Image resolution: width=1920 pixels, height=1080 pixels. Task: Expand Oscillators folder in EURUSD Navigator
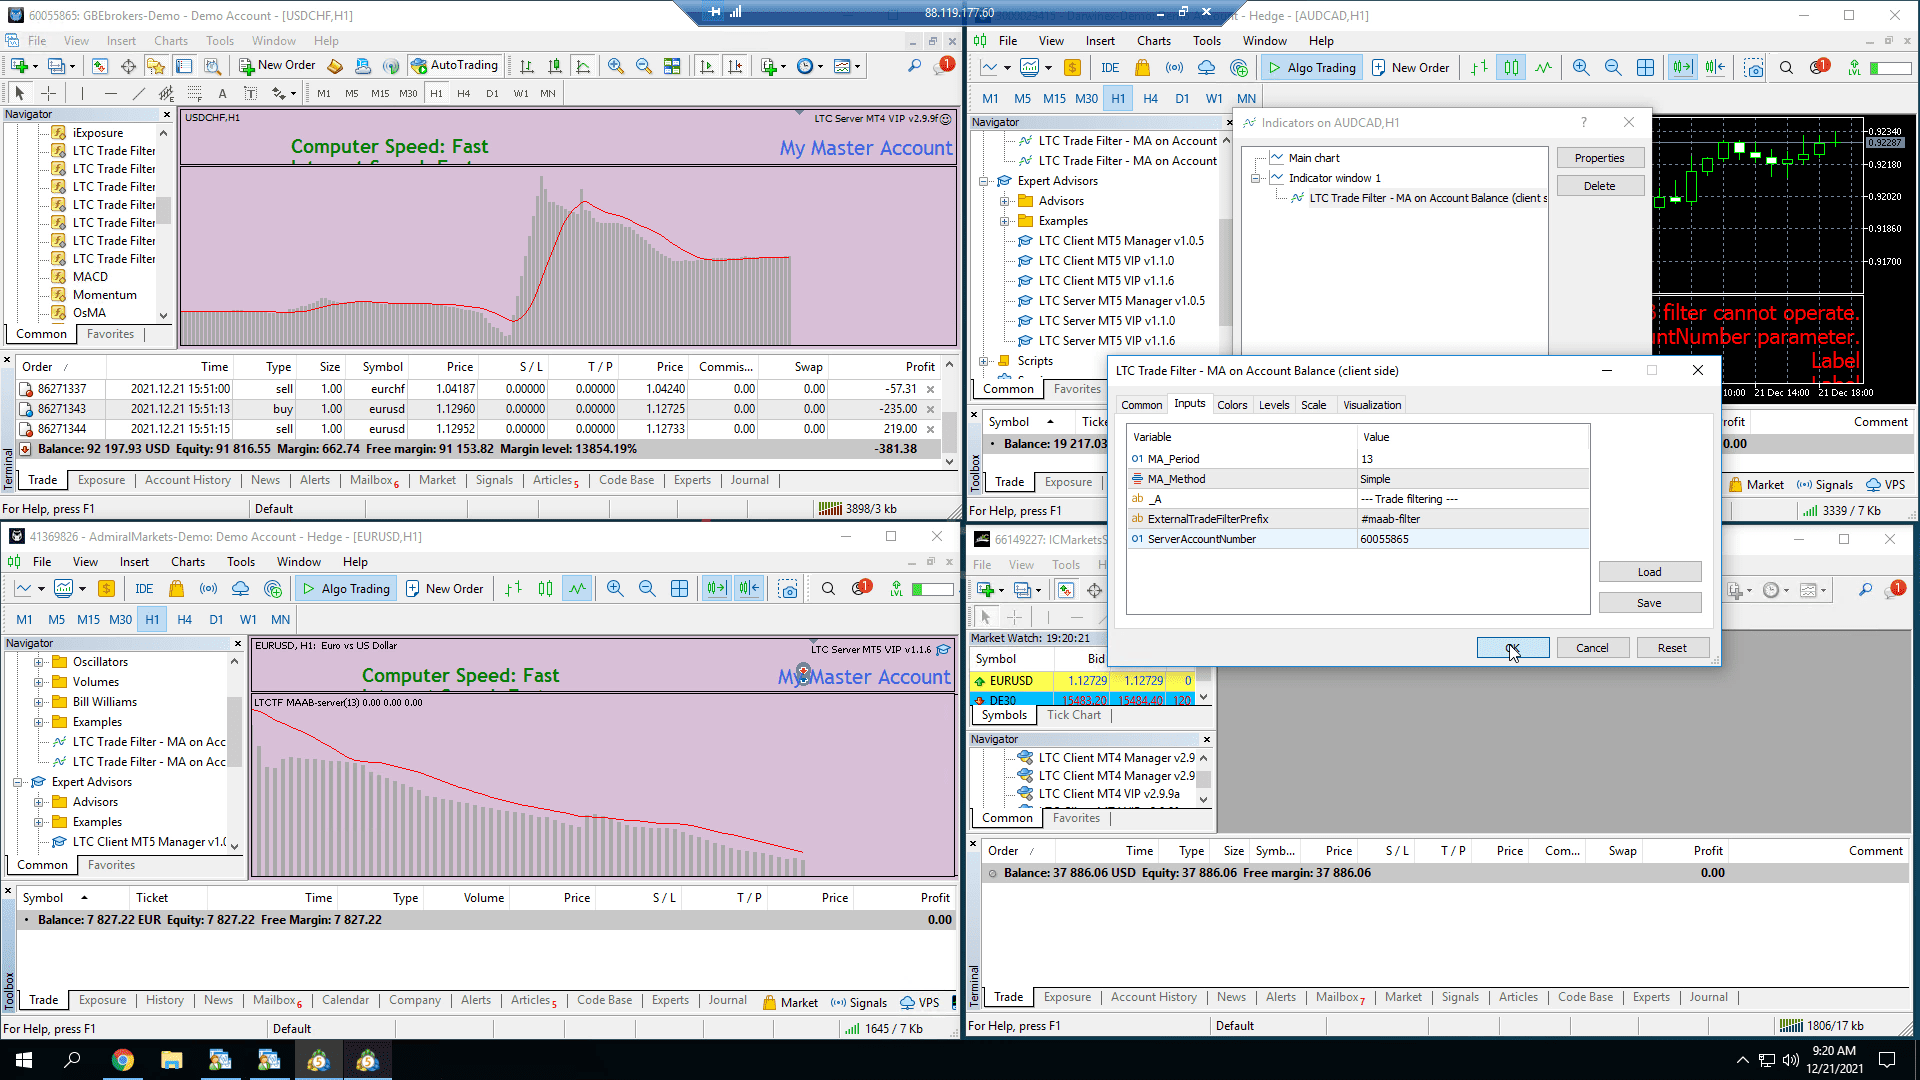(38, 662)
